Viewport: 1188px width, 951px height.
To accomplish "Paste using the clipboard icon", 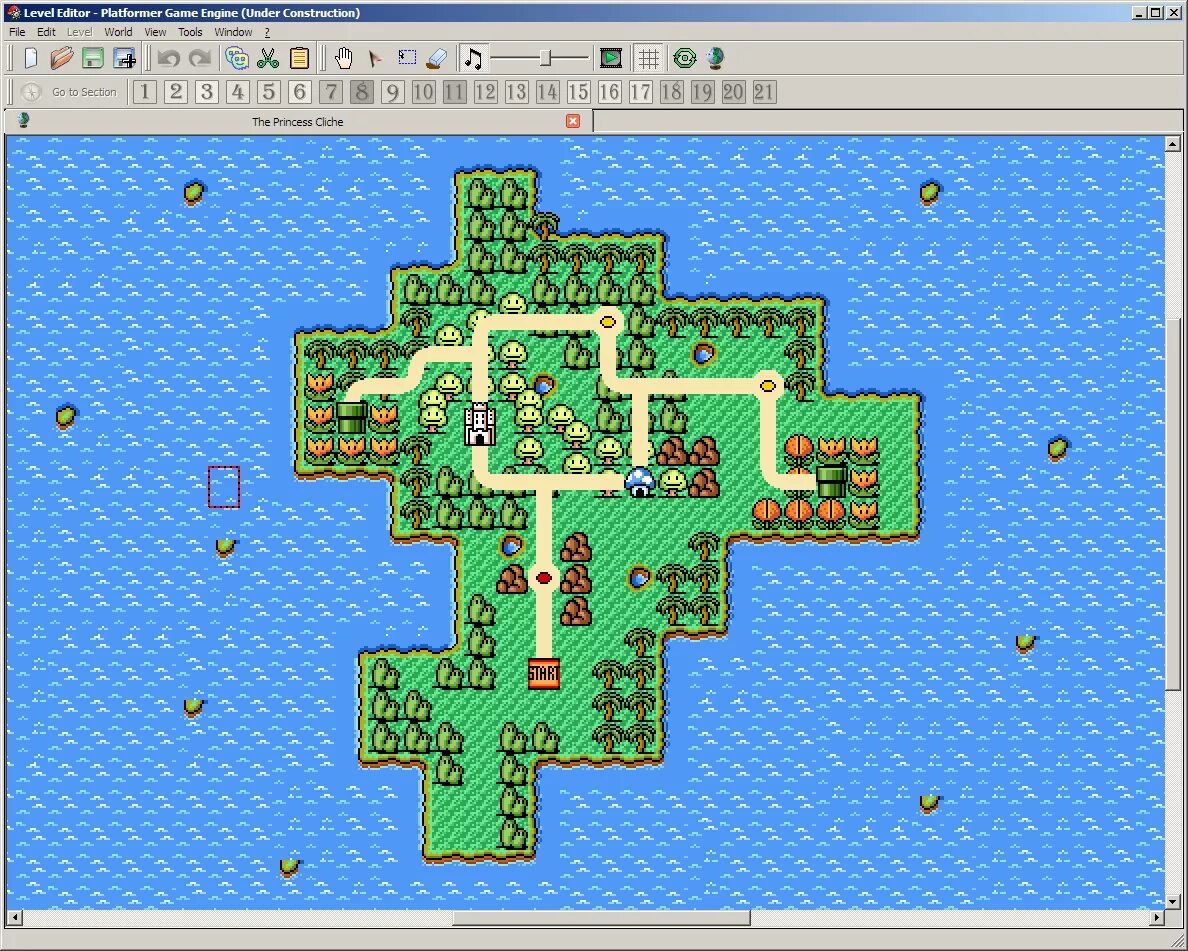I will [x=299, y=58].
